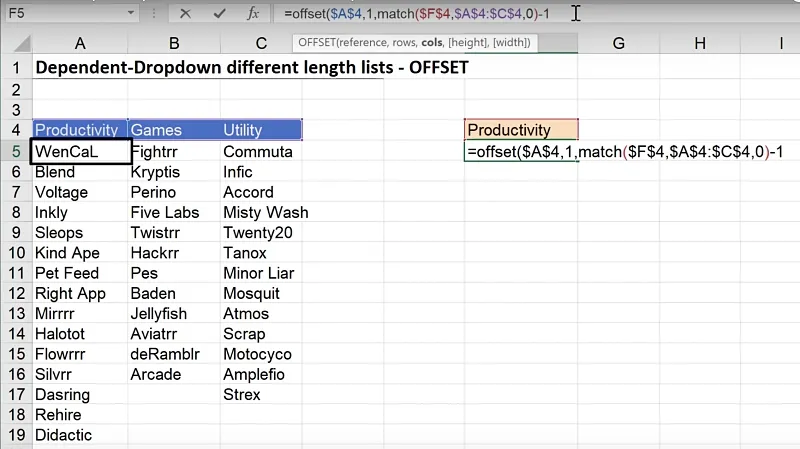Select the Dependent-Dropdown title cell
The width and height of the screenshot is (800, 449).
[x=250, y=69]
